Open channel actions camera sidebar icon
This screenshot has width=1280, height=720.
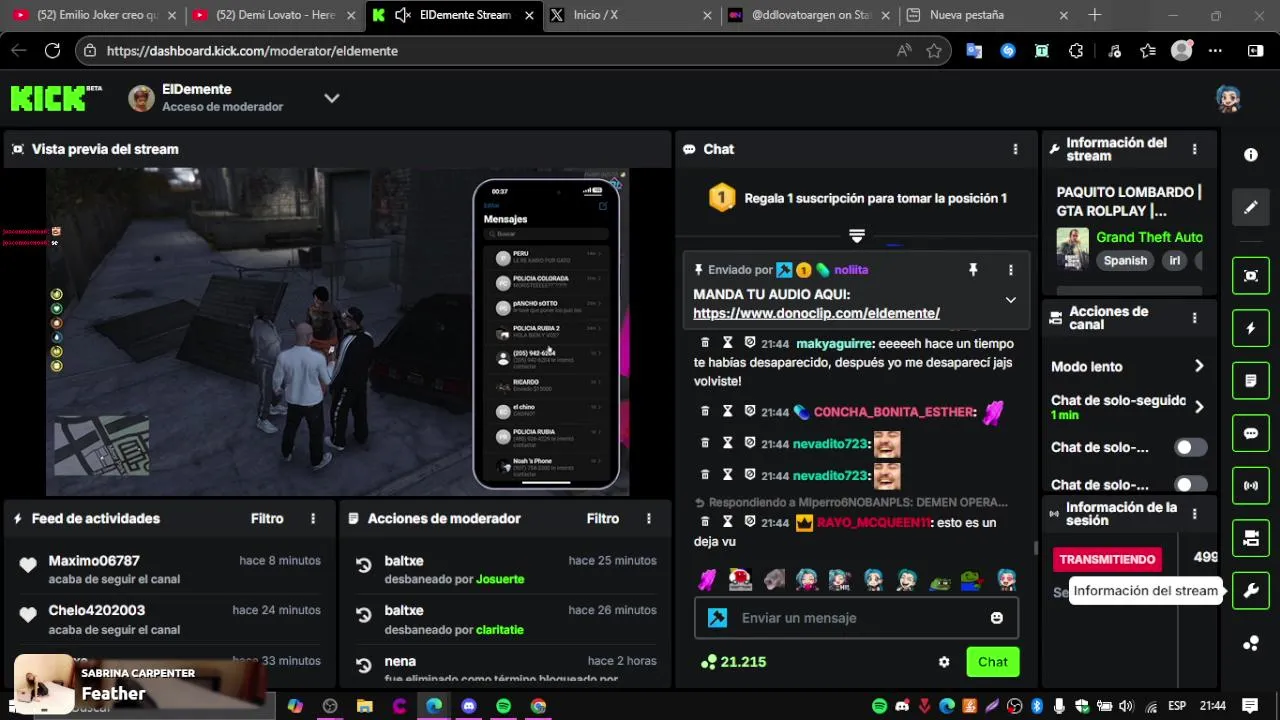(1251, 538)
